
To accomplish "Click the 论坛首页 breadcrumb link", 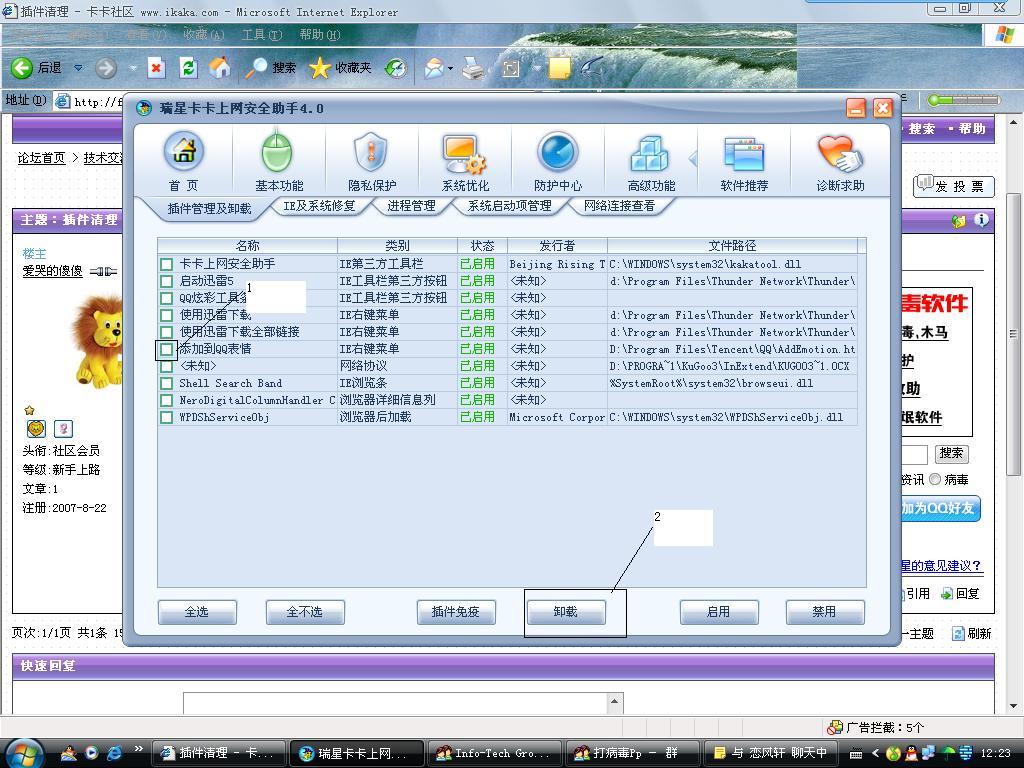I will (41, 157).
